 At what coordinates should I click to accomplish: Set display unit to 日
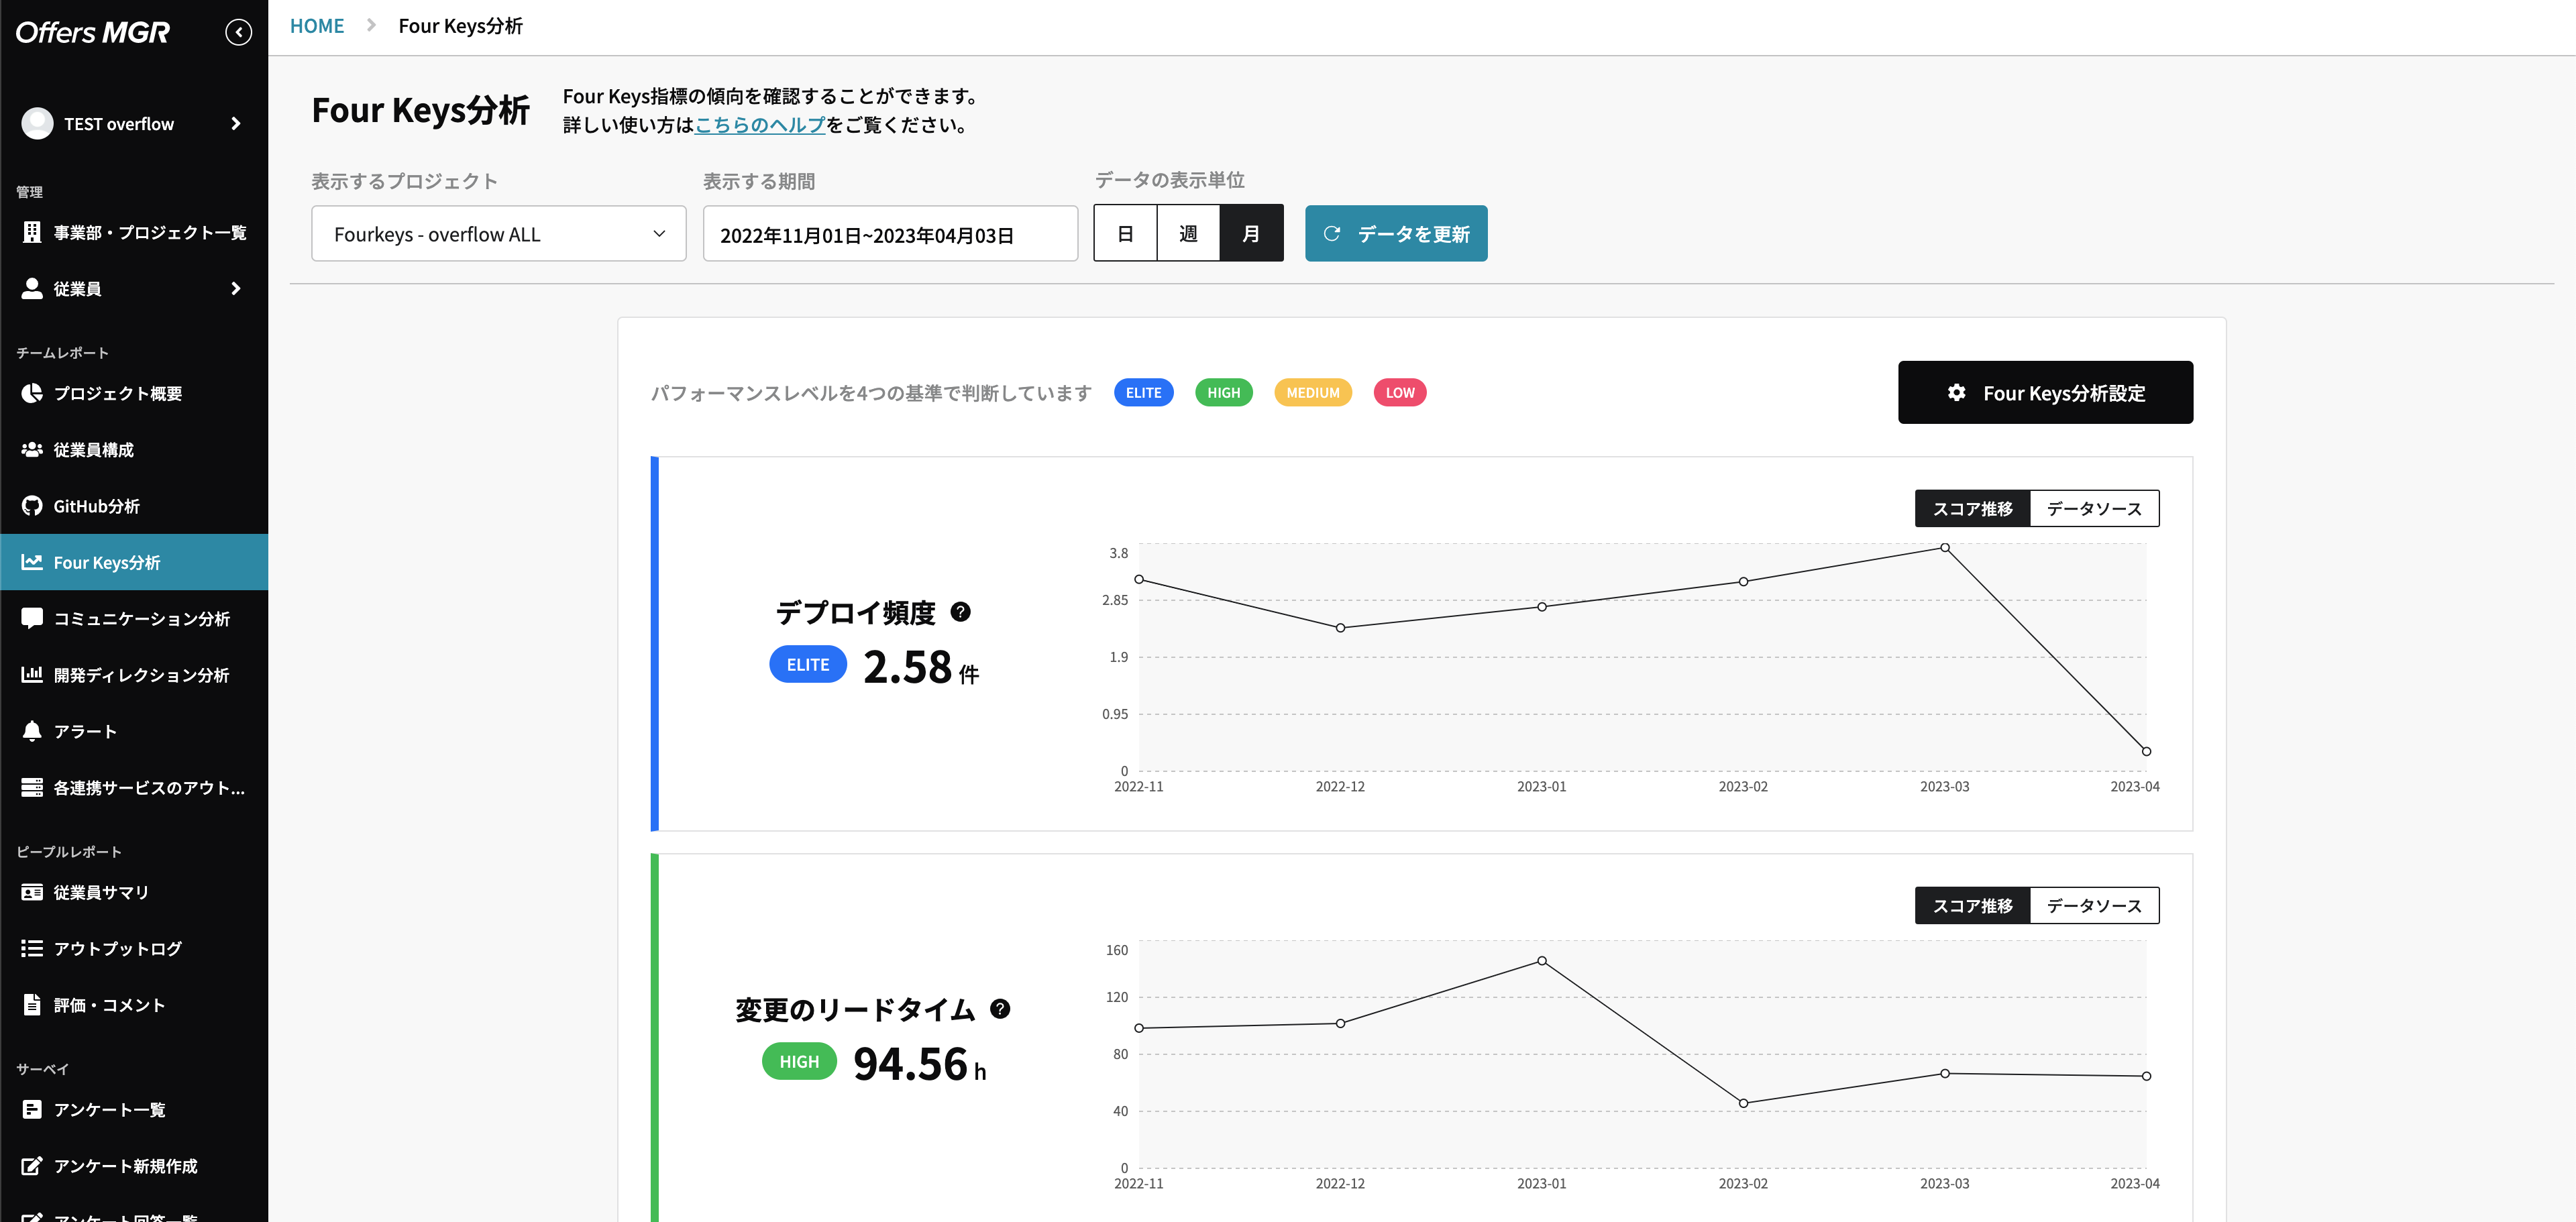pos(1125,233)
